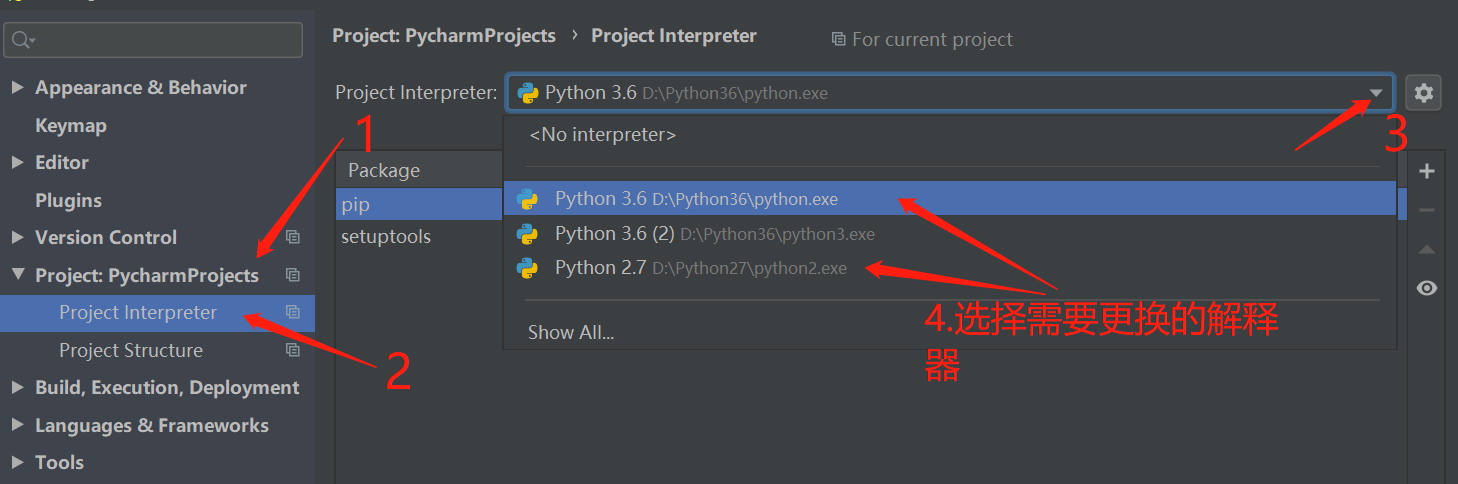The width and height of the screenshot is (1458, 484).
Task: Choose Python 3.6 (2) python3.exe option
Action: [714, 234]
